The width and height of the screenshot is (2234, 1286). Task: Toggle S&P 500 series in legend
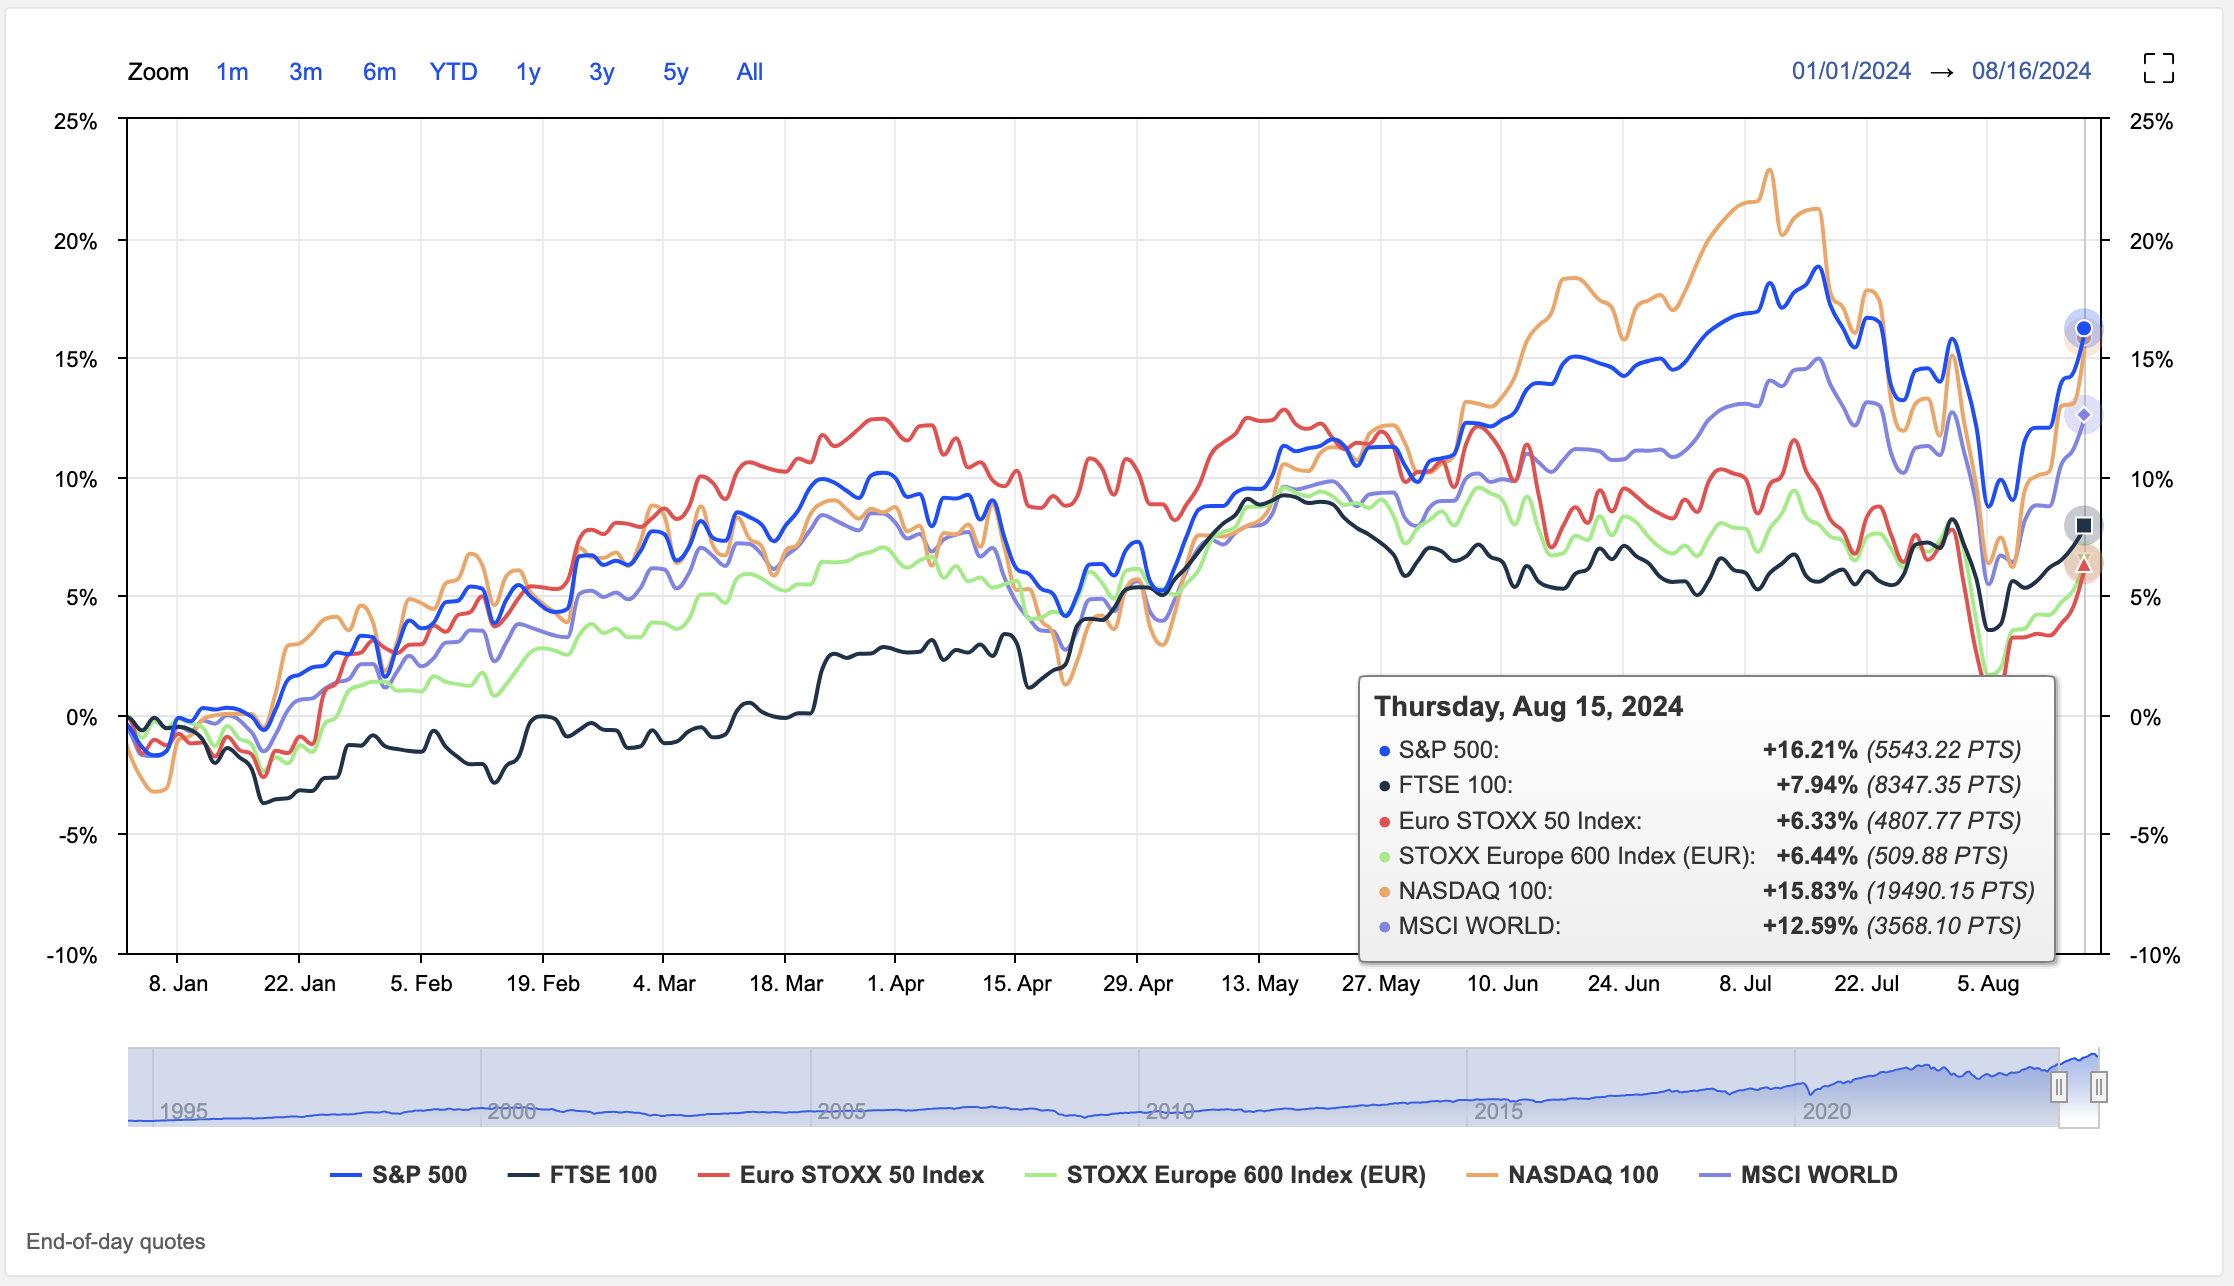399,1175
